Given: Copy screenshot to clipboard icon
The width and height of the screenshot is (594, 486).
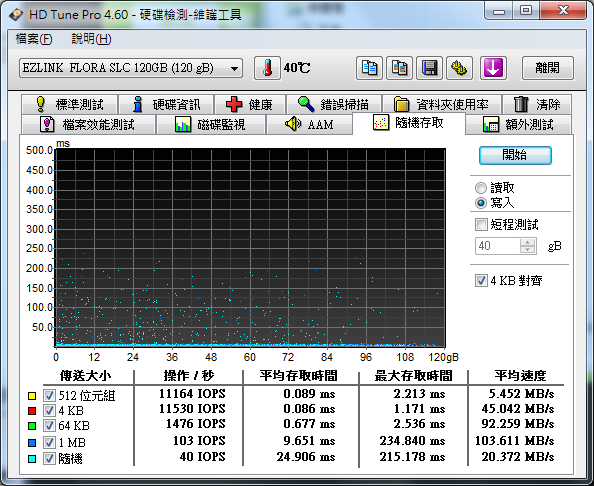Looking at the screenshot, I should point(399,68).
